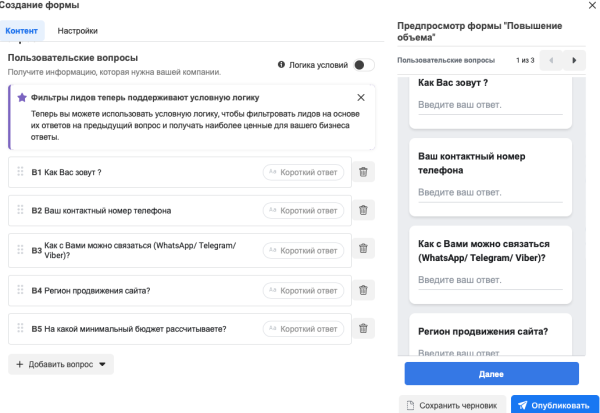Select the "Контент" tab
The image size is (600, 413).
coord(22,32)
